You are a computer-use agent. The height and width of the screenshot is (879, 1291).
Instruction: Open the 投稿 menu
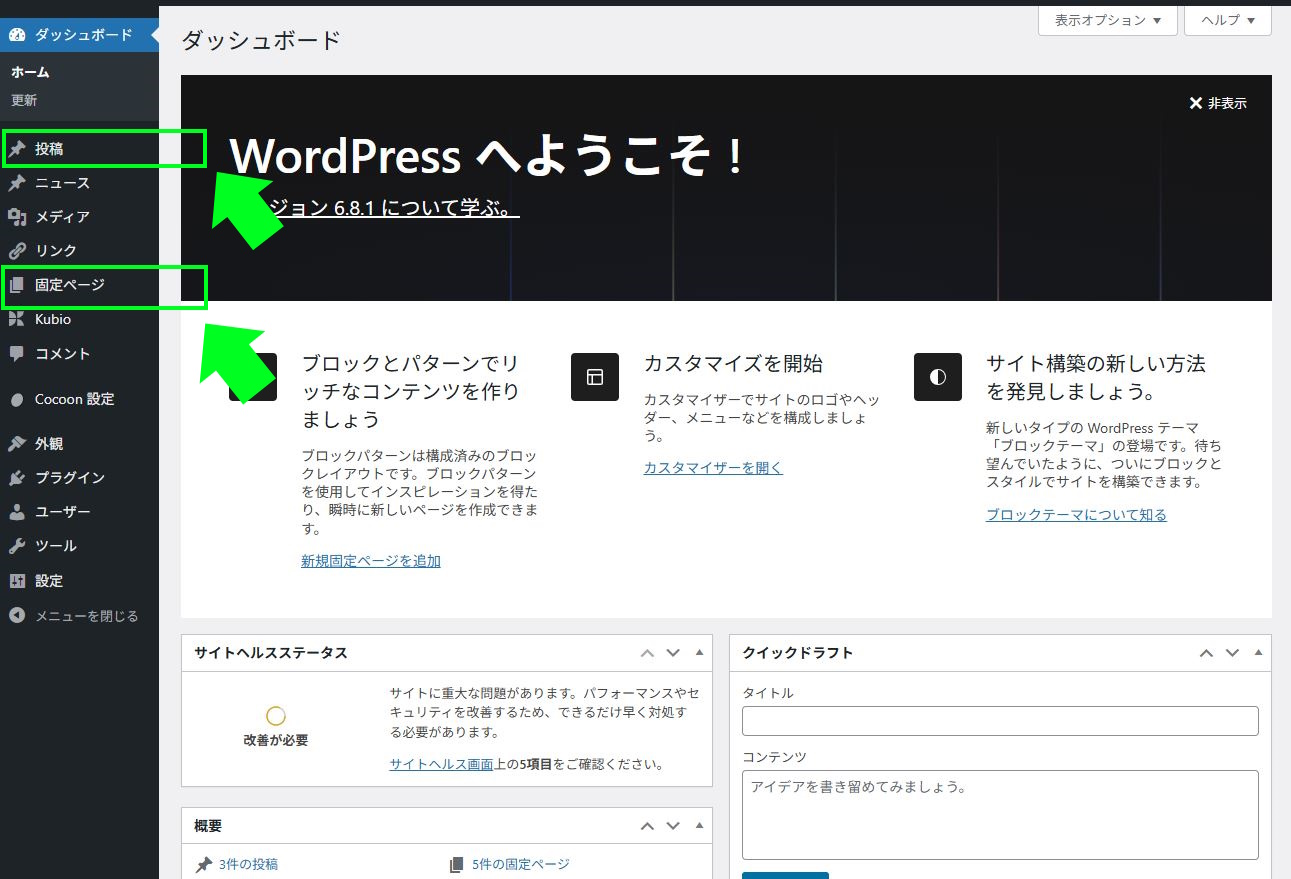pos(79,149)
